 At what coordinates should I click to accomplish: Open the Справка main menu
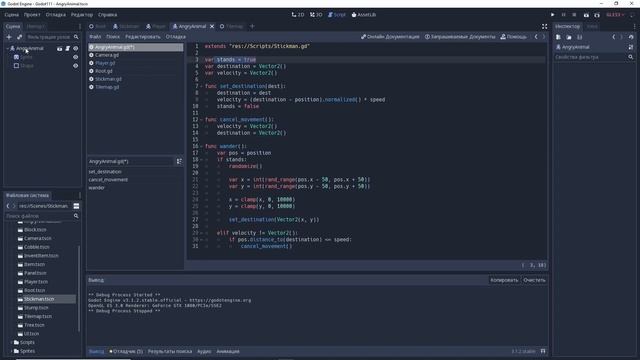[107, 15]
